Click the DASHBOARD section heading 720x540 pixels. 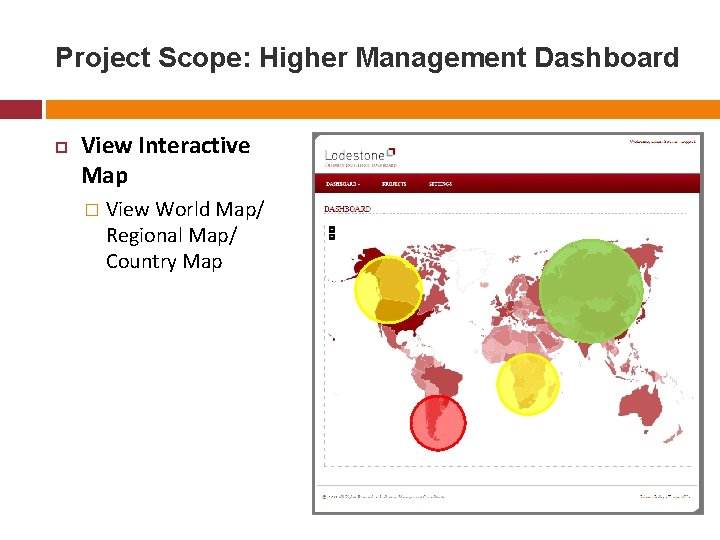pyautogui.click(x=347, y=209)
